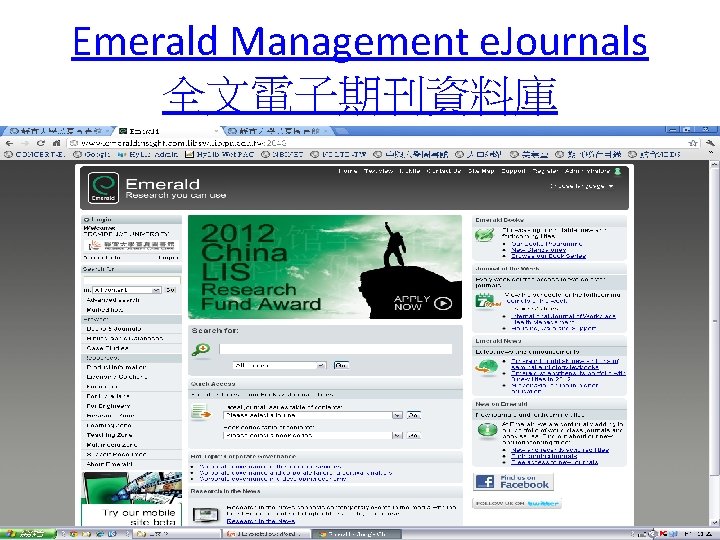The image size is (720, 540).
Task: Click the browser back arrow
Action: click(10, 143)
